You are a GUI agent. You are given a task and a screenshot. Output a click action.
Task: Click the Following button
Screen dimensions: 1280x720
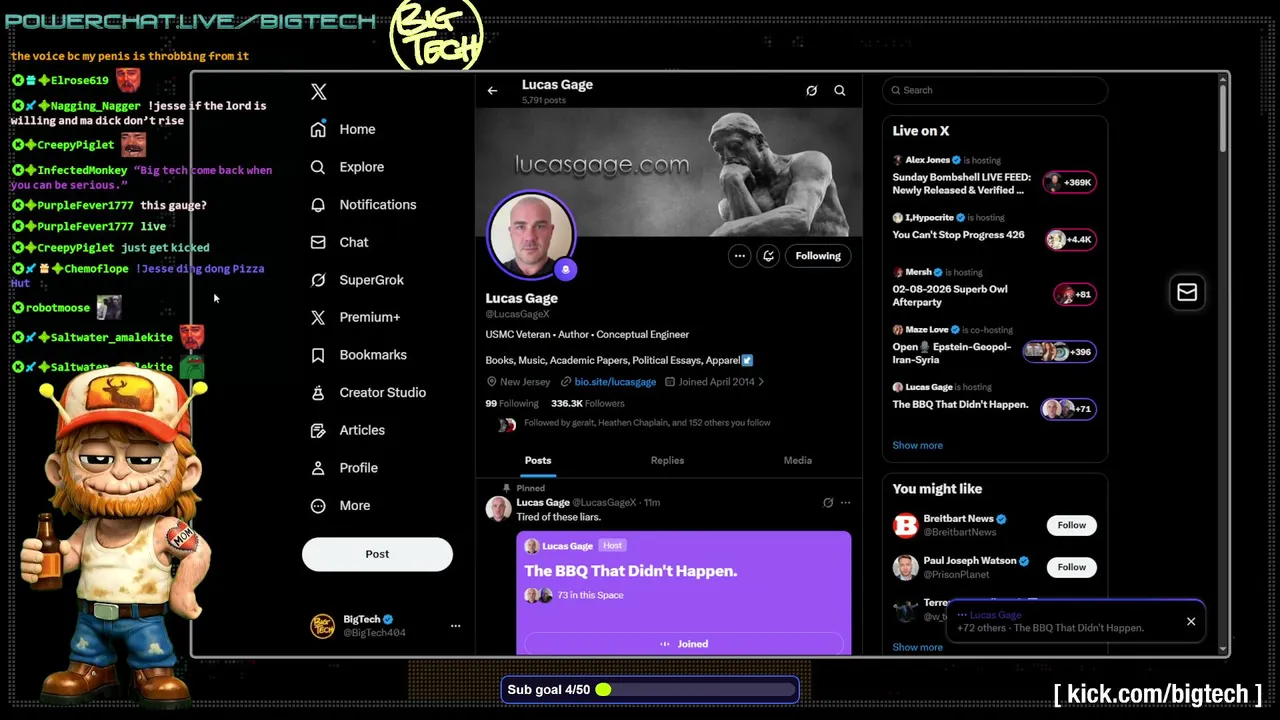click(x=818, y=256)
